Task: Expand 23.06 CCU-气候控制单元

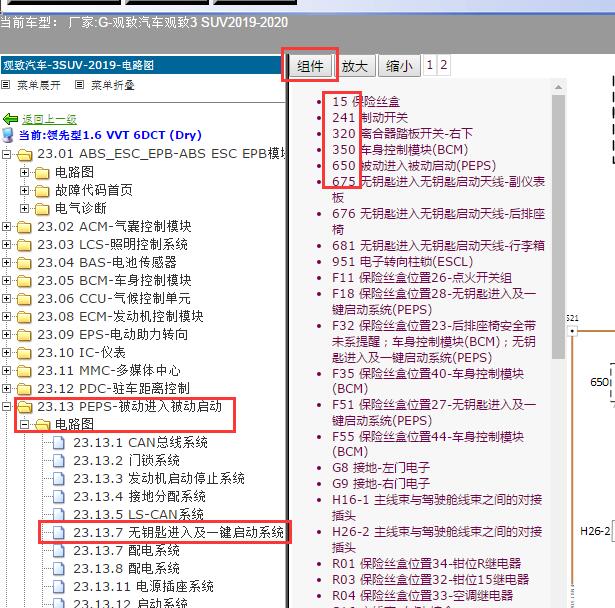Action: 6,299
